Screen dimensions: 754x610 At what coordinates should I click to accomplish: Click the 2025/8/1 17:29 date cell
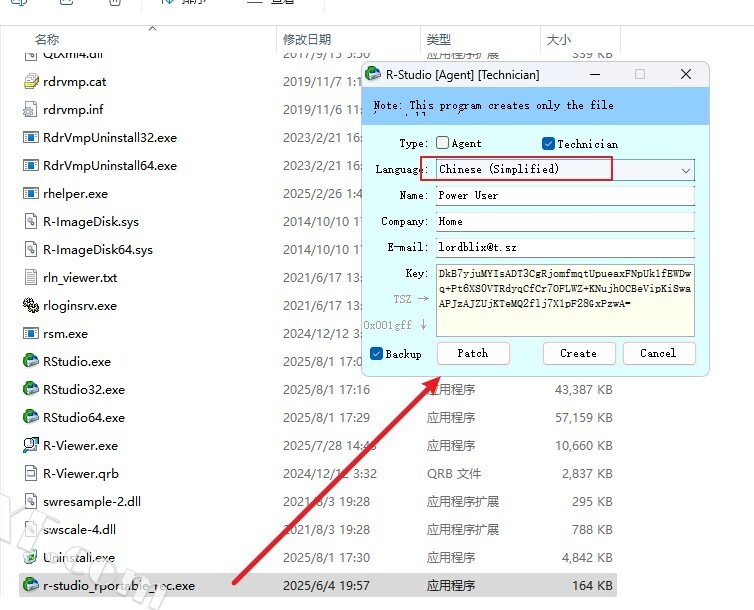(327, 417)
